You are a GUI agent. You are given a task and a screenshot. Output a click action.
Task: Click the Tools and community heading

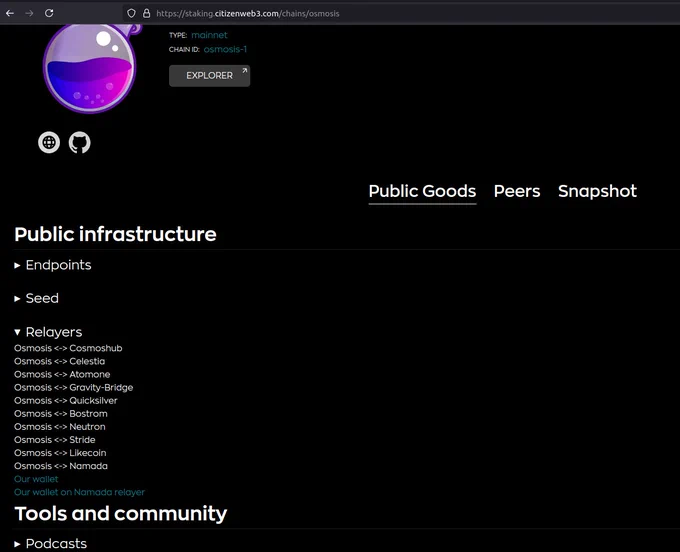(121, 514)
